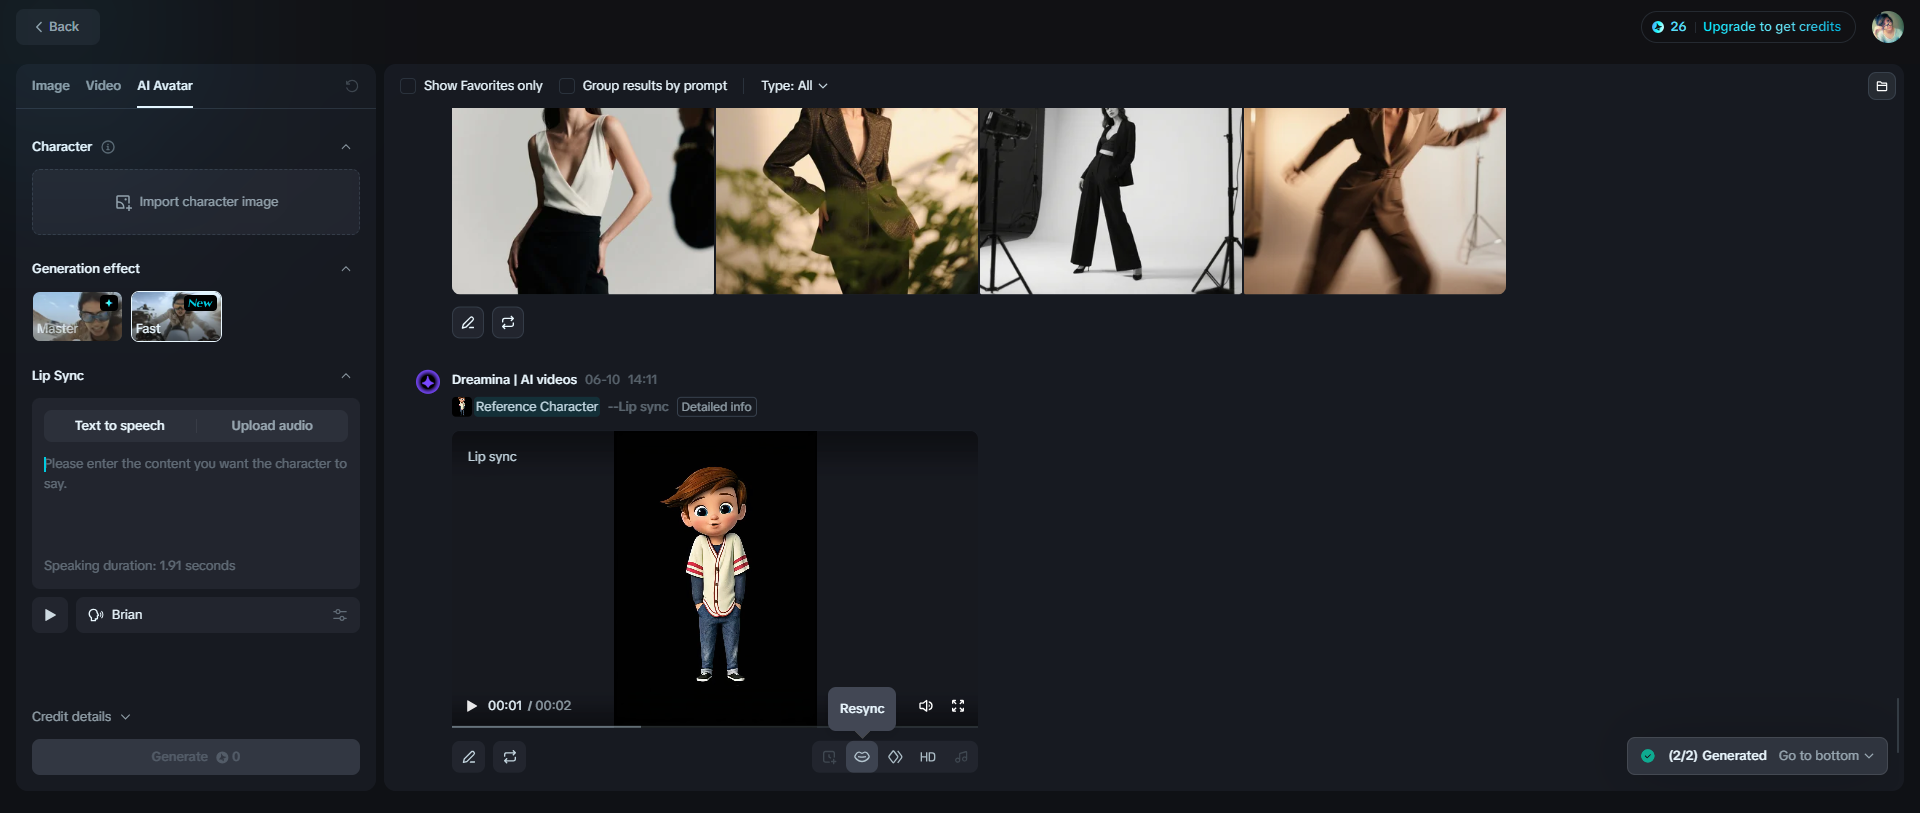
Task: Click the add soundtrack music icon
Action: 961,757
